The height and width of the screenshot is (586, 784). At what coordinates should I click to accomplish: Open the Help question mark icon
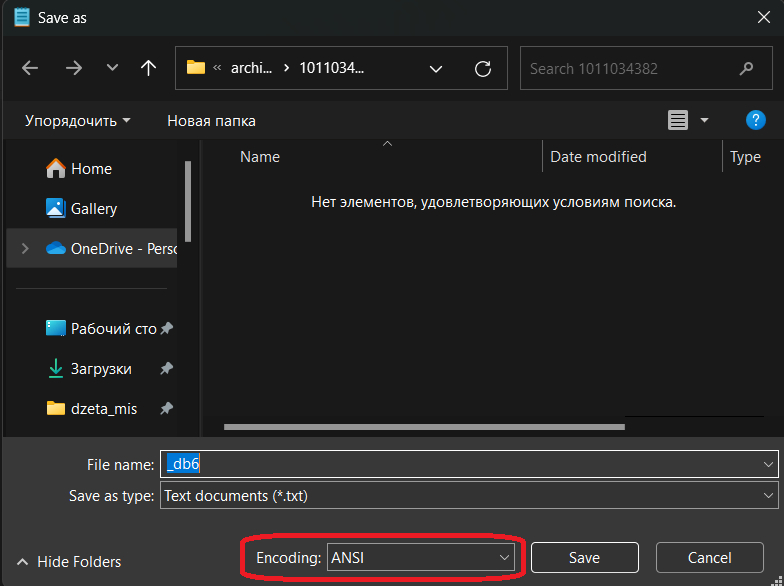pos(756,120)
